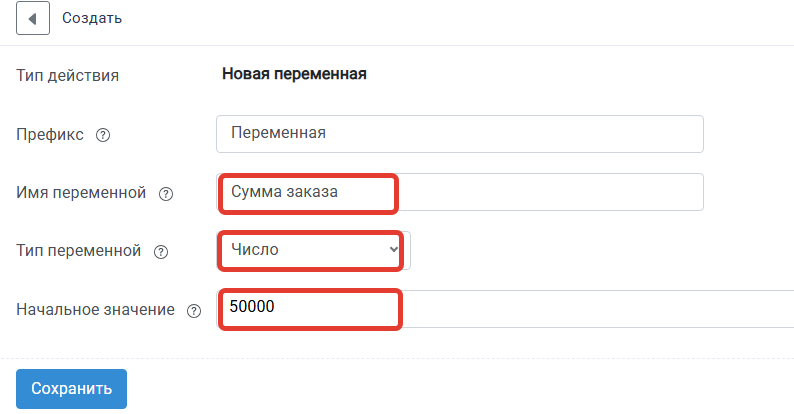Open the Тип переменной dropdown

pos(313,251)
